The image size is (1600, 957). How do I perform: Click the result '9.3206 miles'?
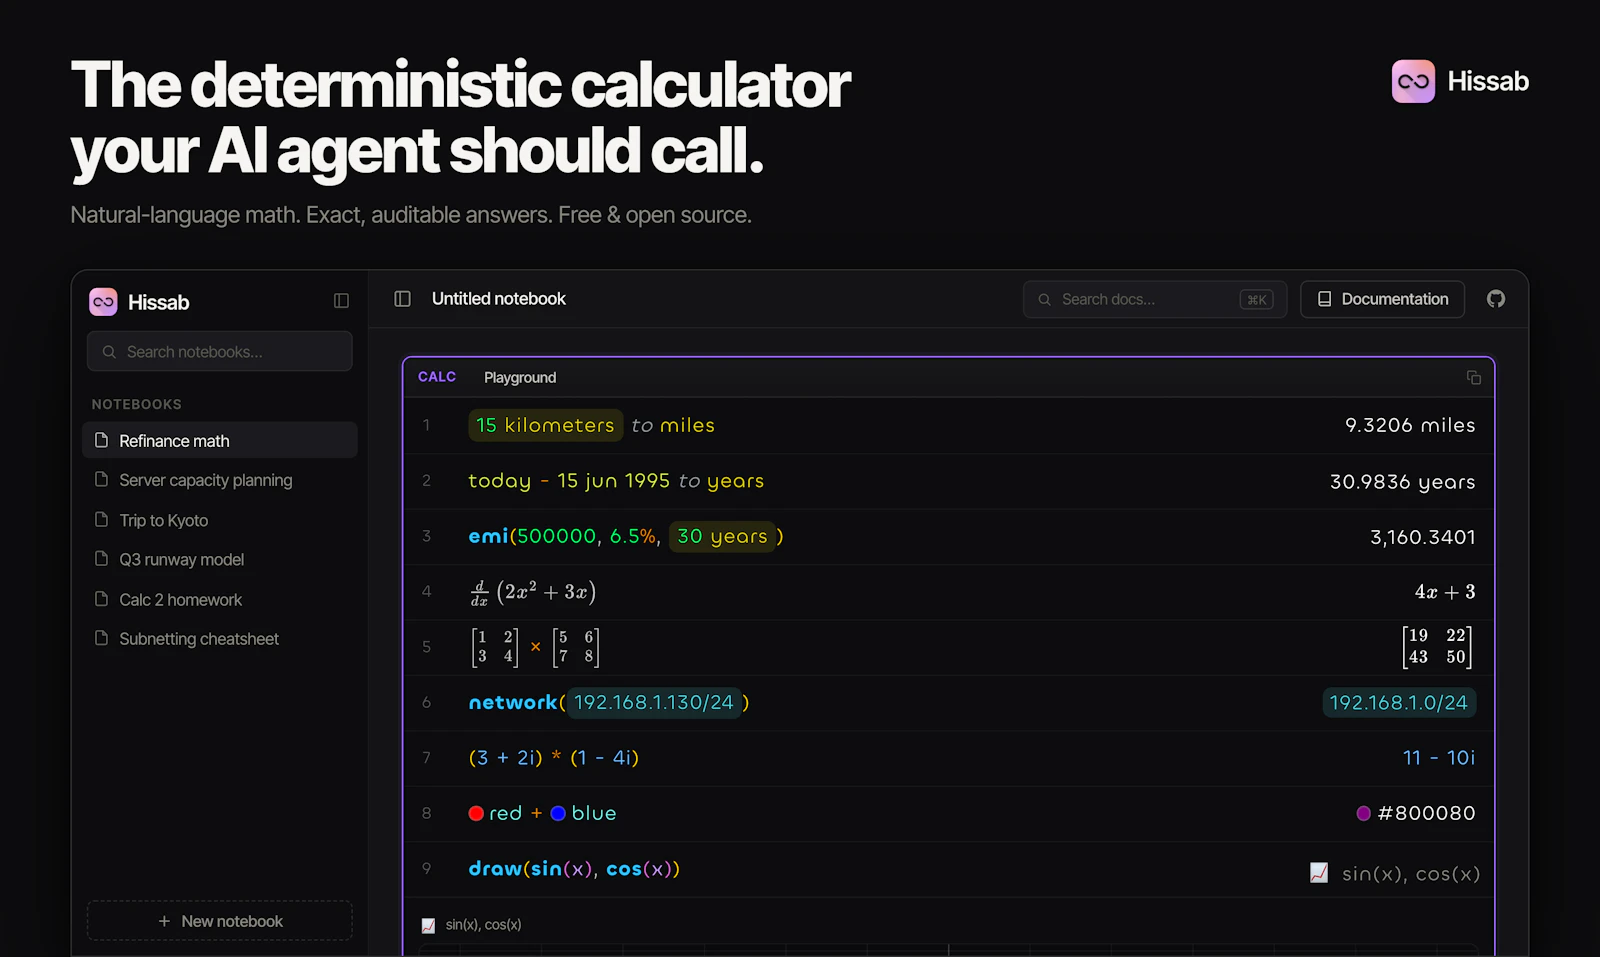(1410, 425)
